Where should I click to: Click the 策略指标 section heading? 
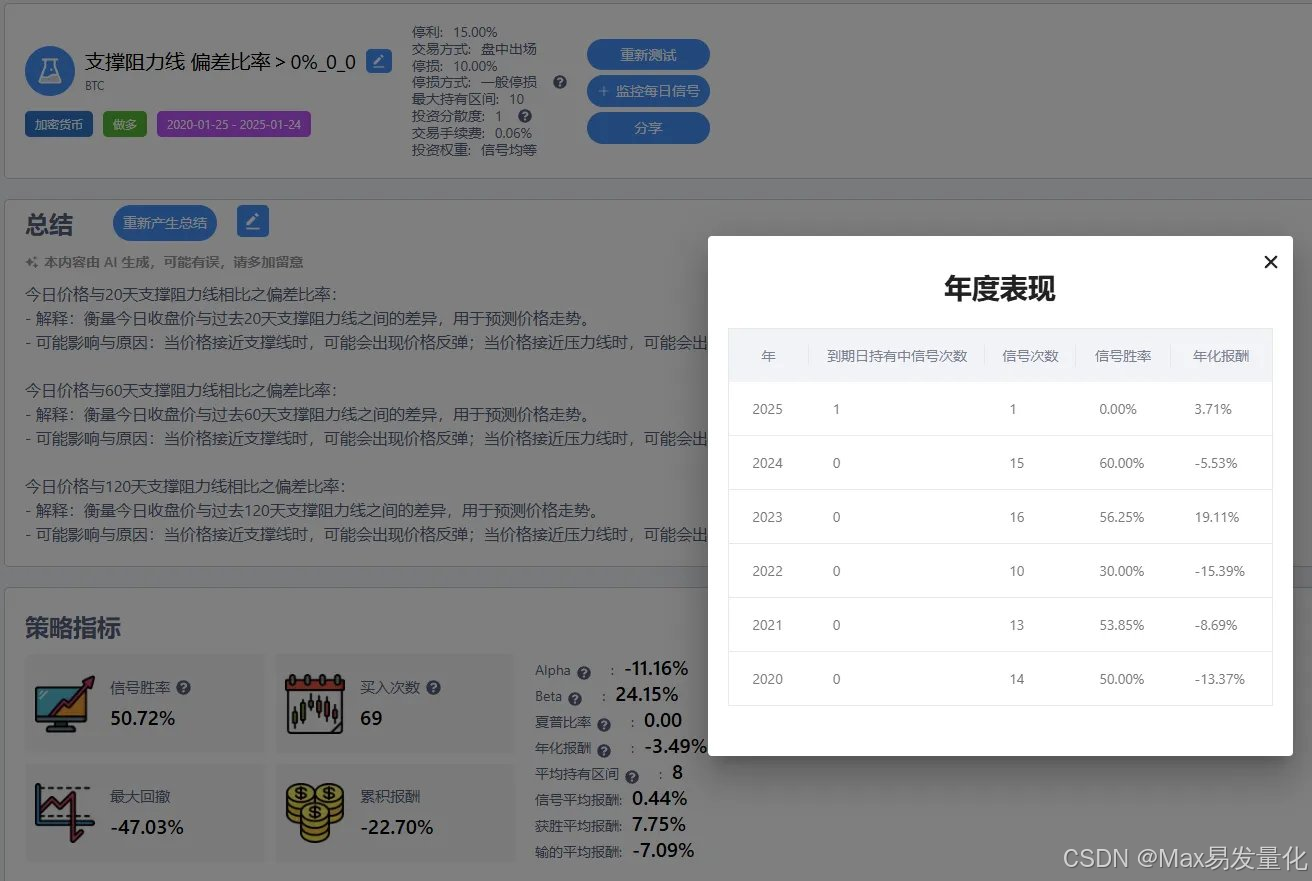coord(73,628)
